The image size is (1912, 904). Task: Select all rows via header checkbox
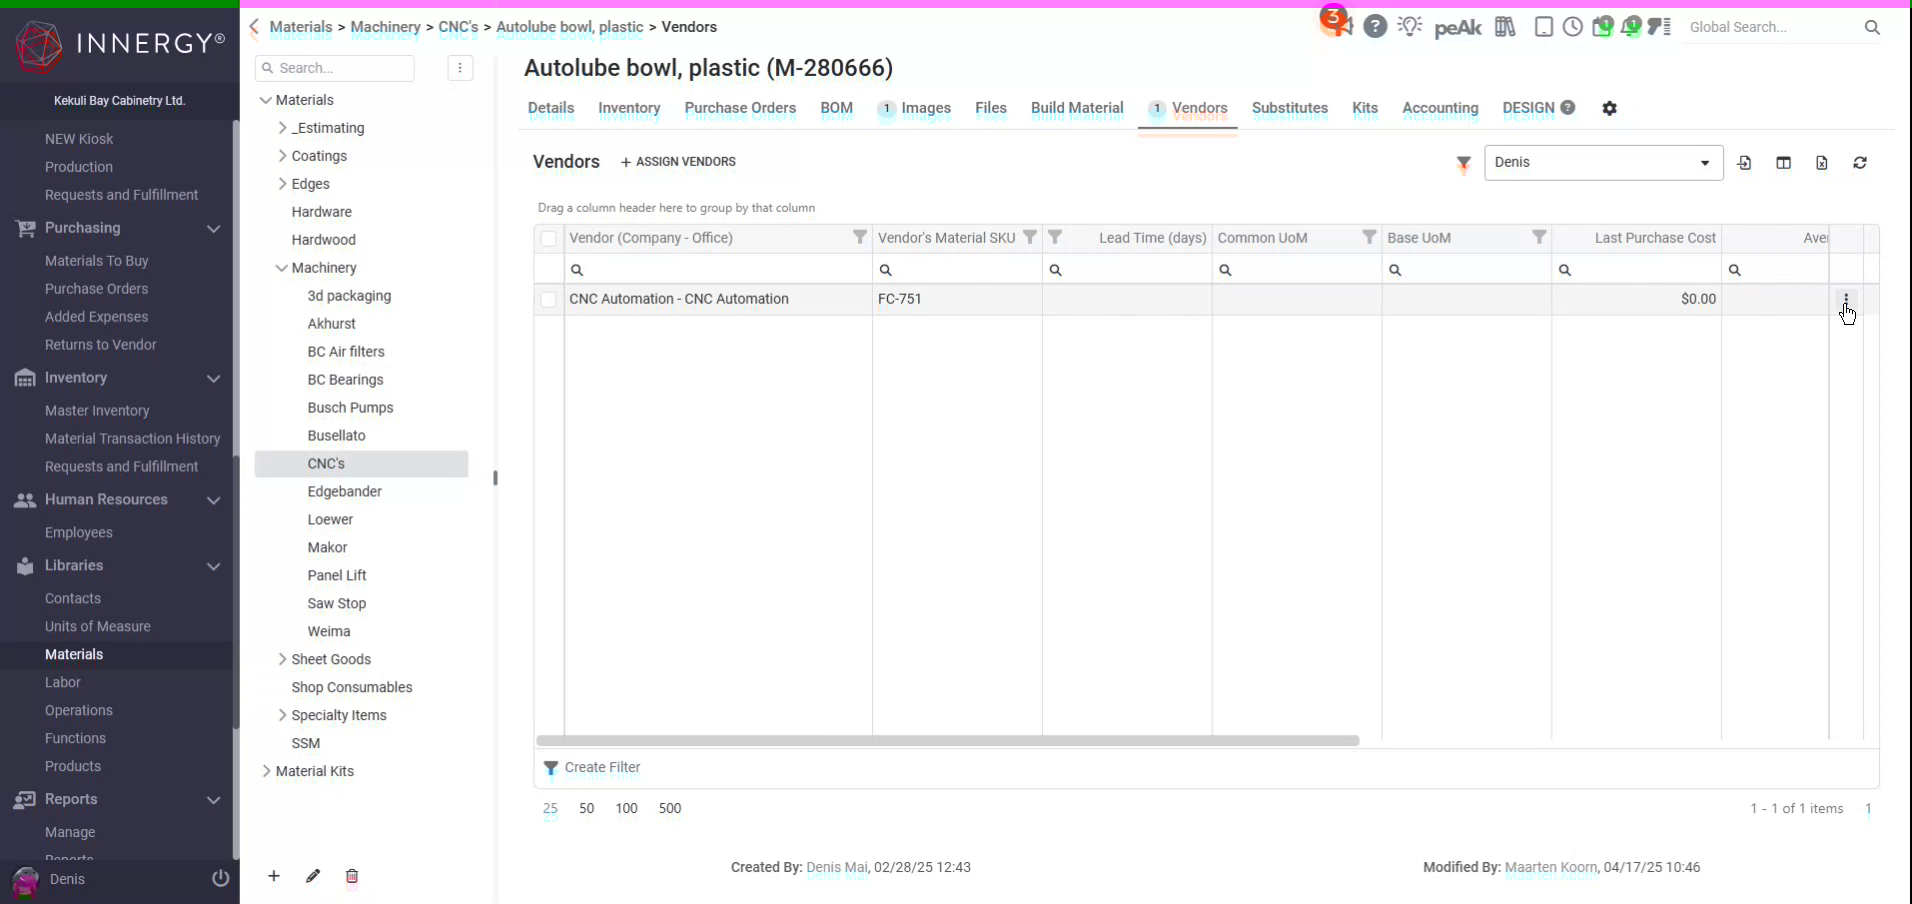click(x=548, y=238)
